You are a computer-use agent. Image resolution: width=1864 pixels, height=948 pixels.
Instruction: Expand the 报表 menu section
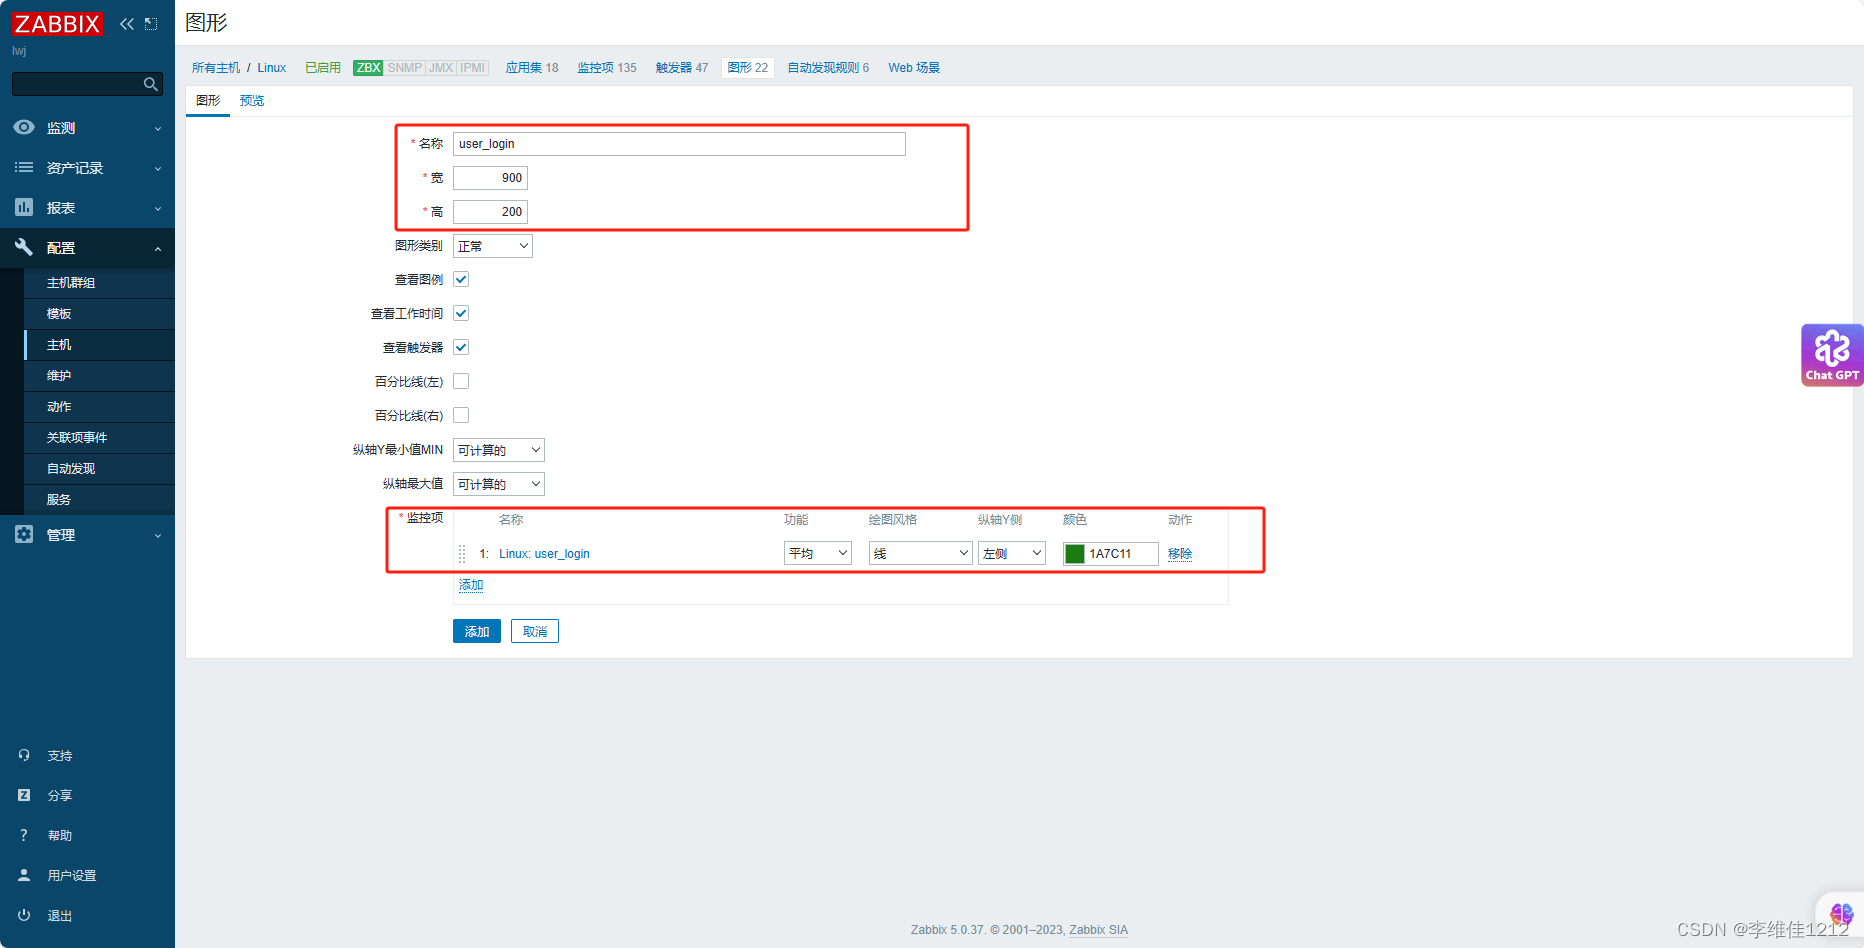(158, 209)
